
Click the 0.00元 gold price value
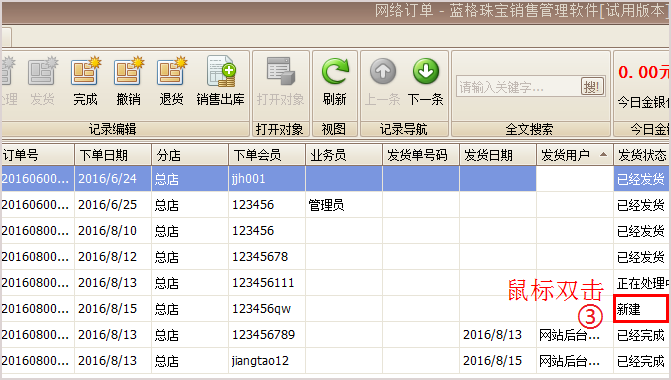(x=643, y=72)
